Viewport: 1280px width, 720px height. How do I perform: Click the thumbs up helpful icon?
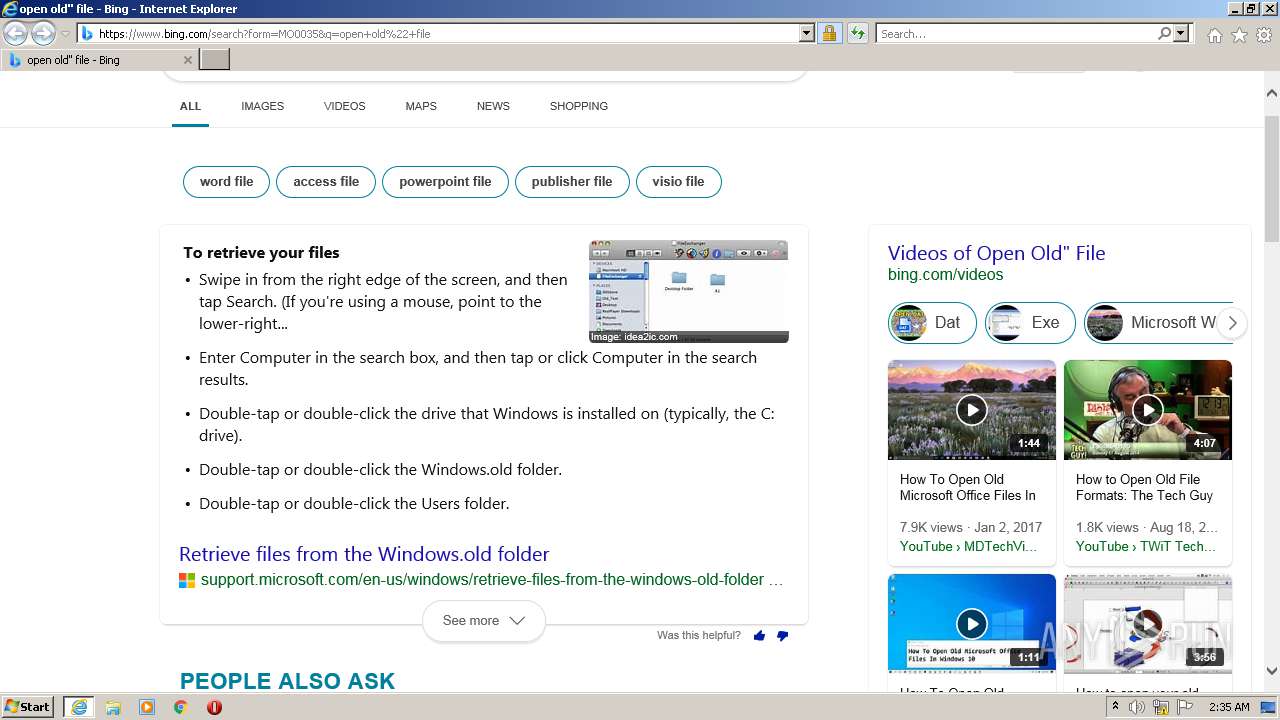759,636
